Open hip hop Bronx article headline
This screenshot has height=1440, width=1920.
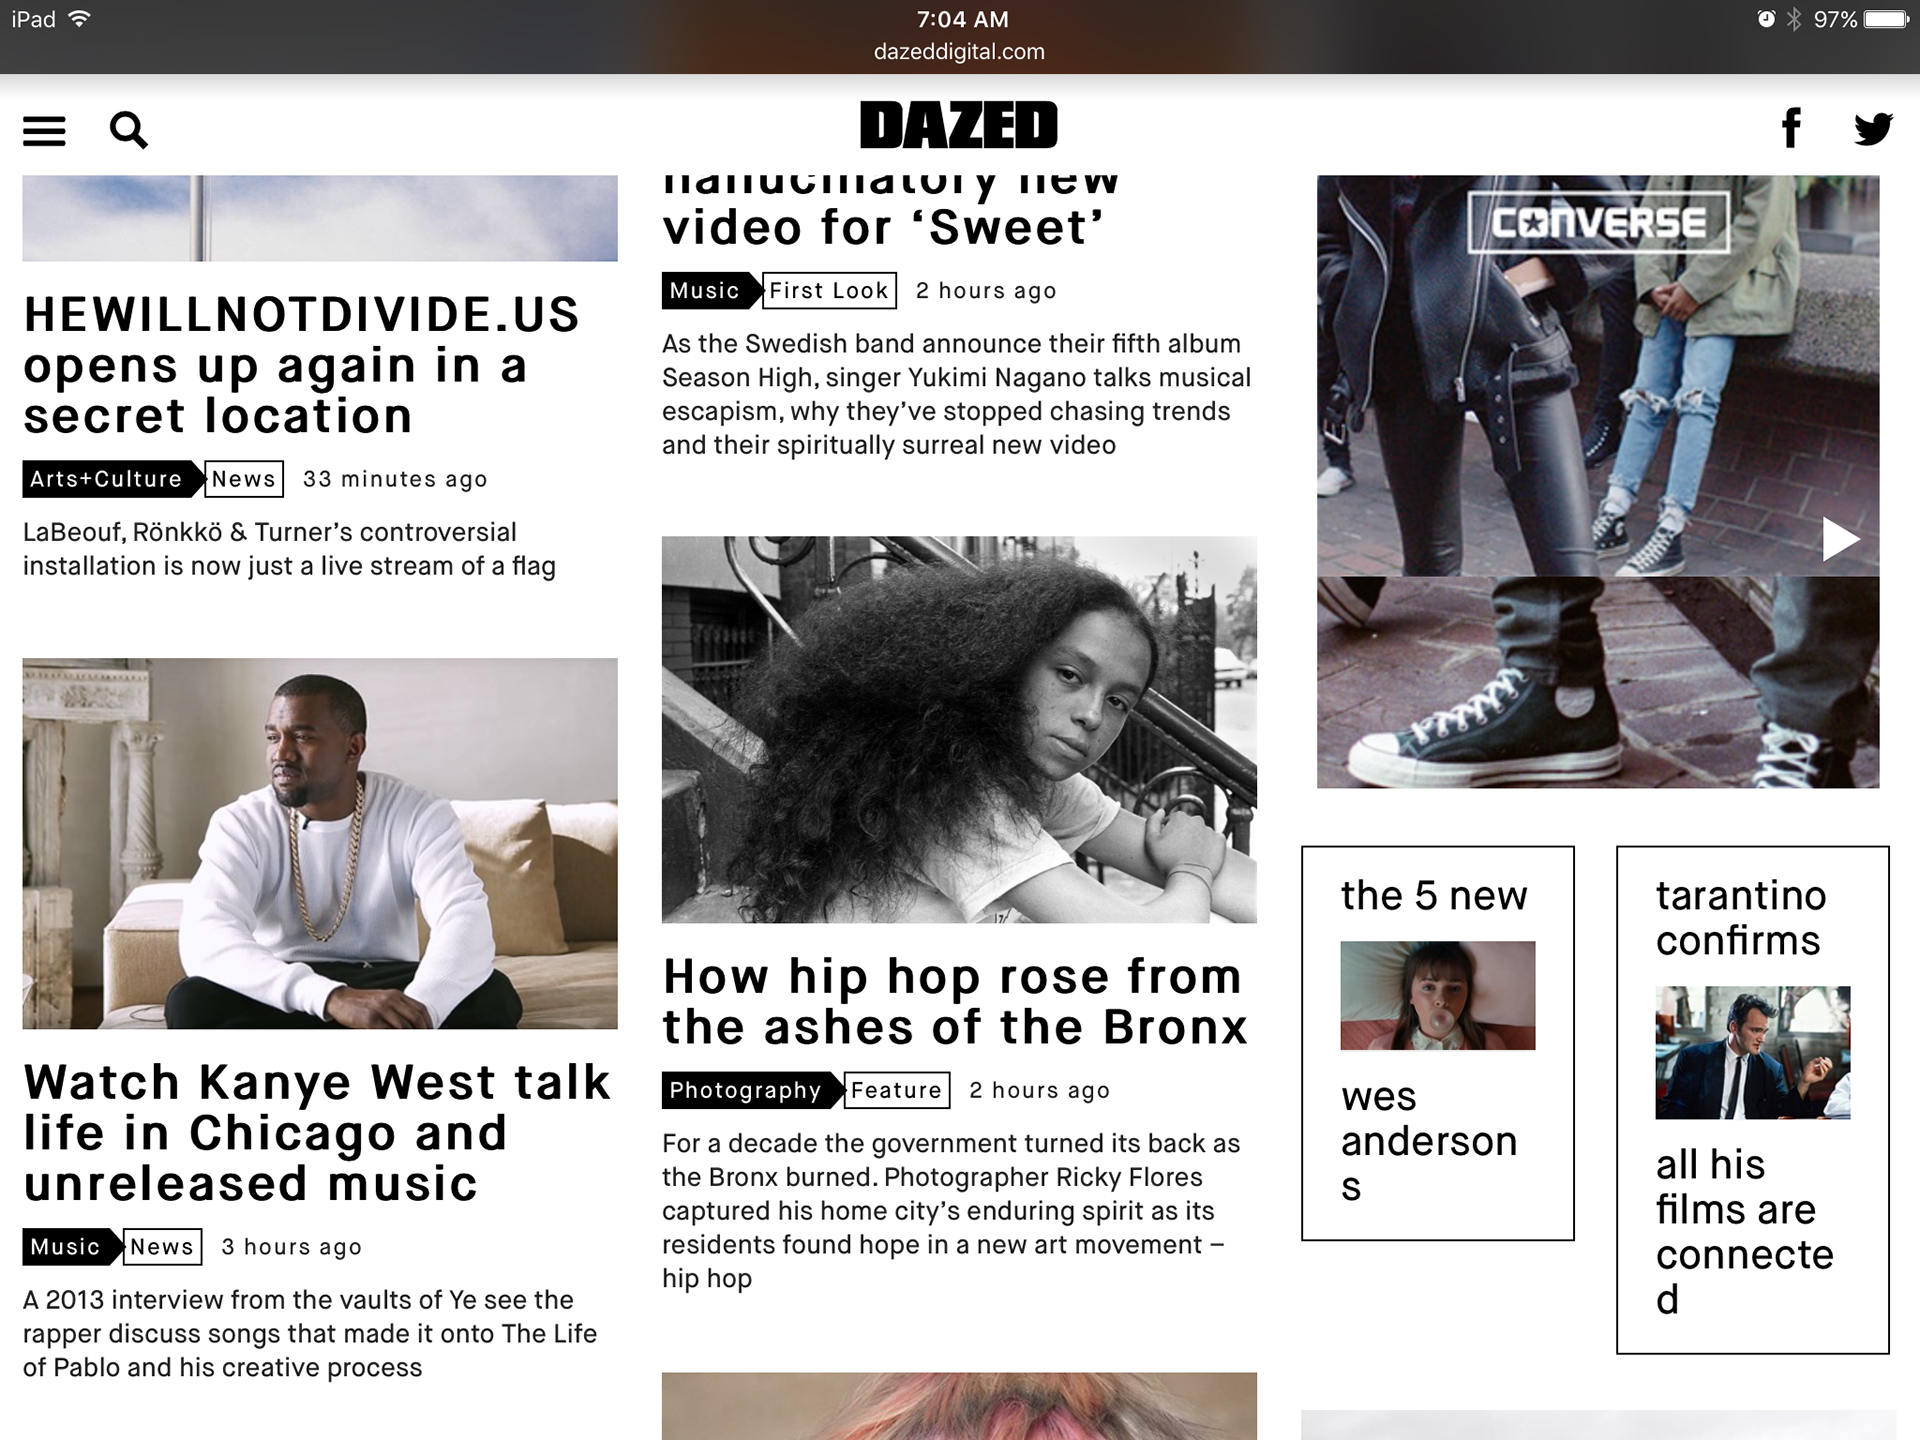[955, 1001]
